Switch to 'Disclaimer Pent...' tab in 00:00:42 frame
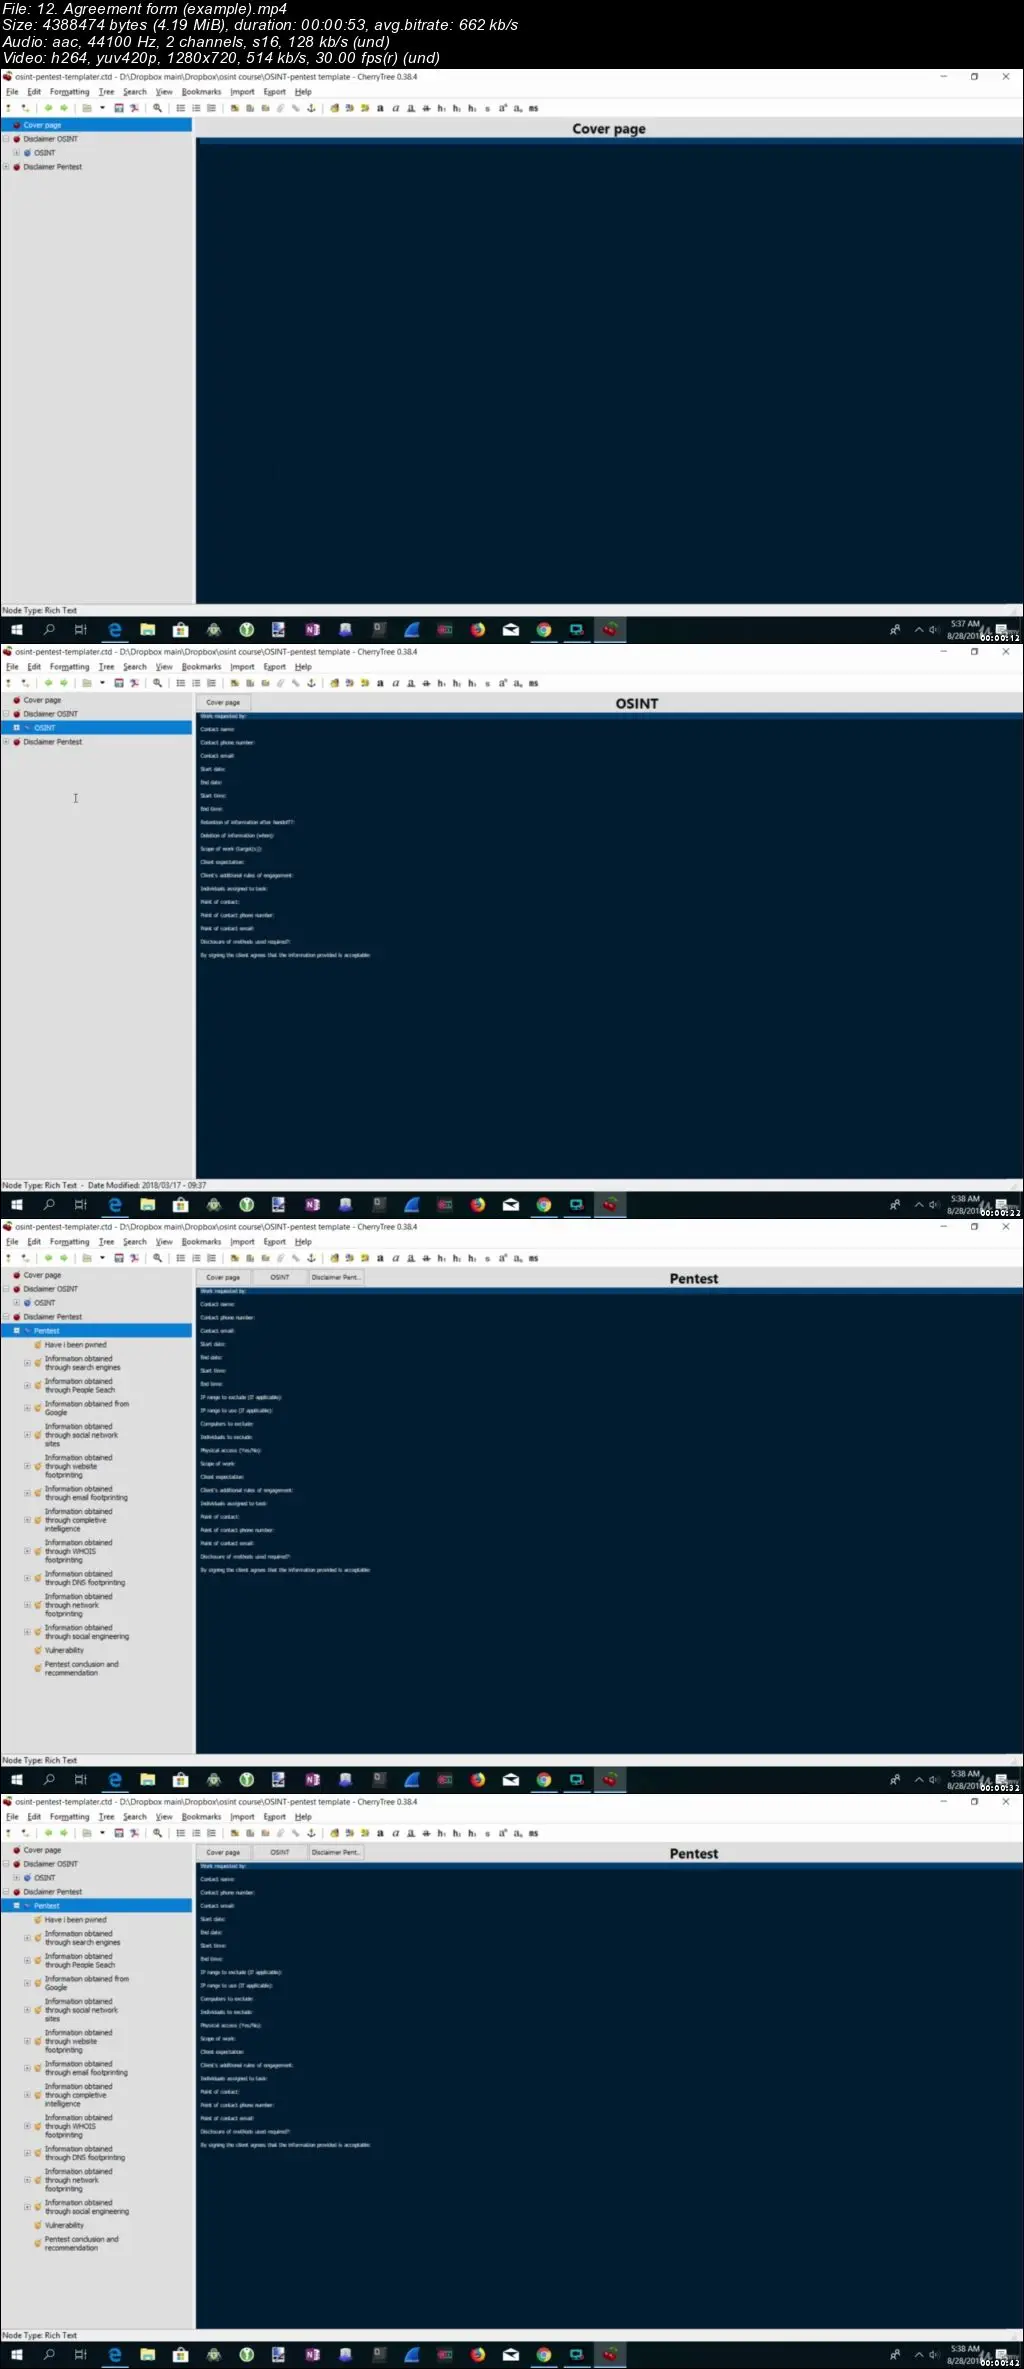This screenshot has width=1024, height=2369. coord(336,1852)
